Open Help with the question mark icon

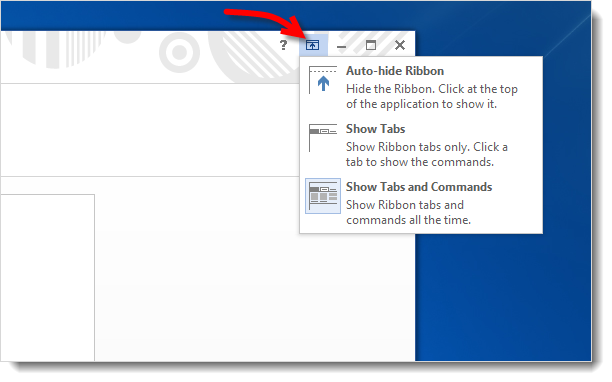click(283, 45)
